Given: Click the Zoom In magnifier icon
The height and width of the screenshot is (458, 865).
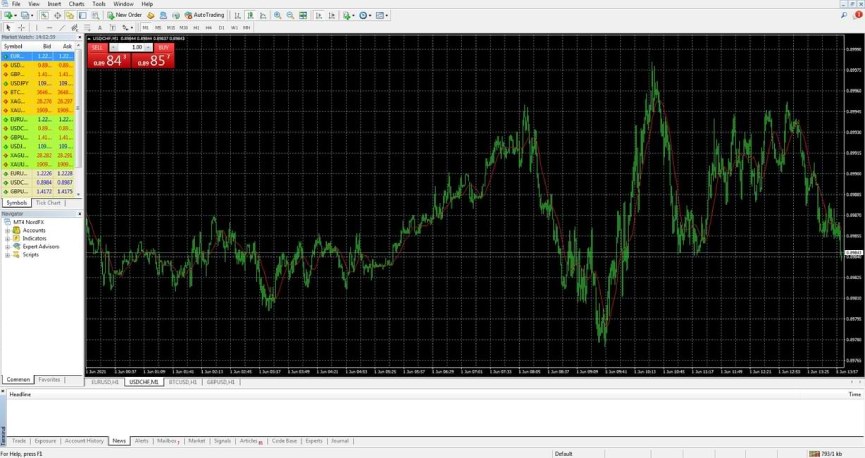Looking at the screenshot, I should [277, 15].
